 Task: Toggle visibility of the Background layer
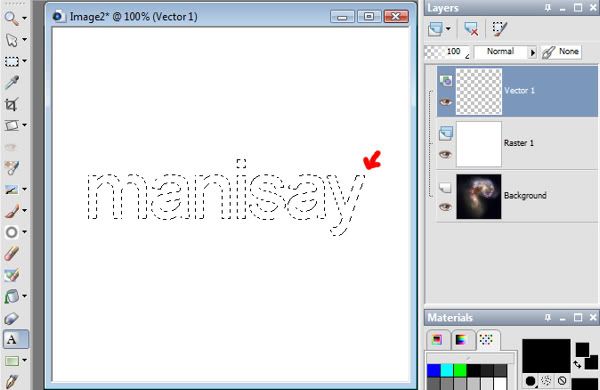[445, 207]
